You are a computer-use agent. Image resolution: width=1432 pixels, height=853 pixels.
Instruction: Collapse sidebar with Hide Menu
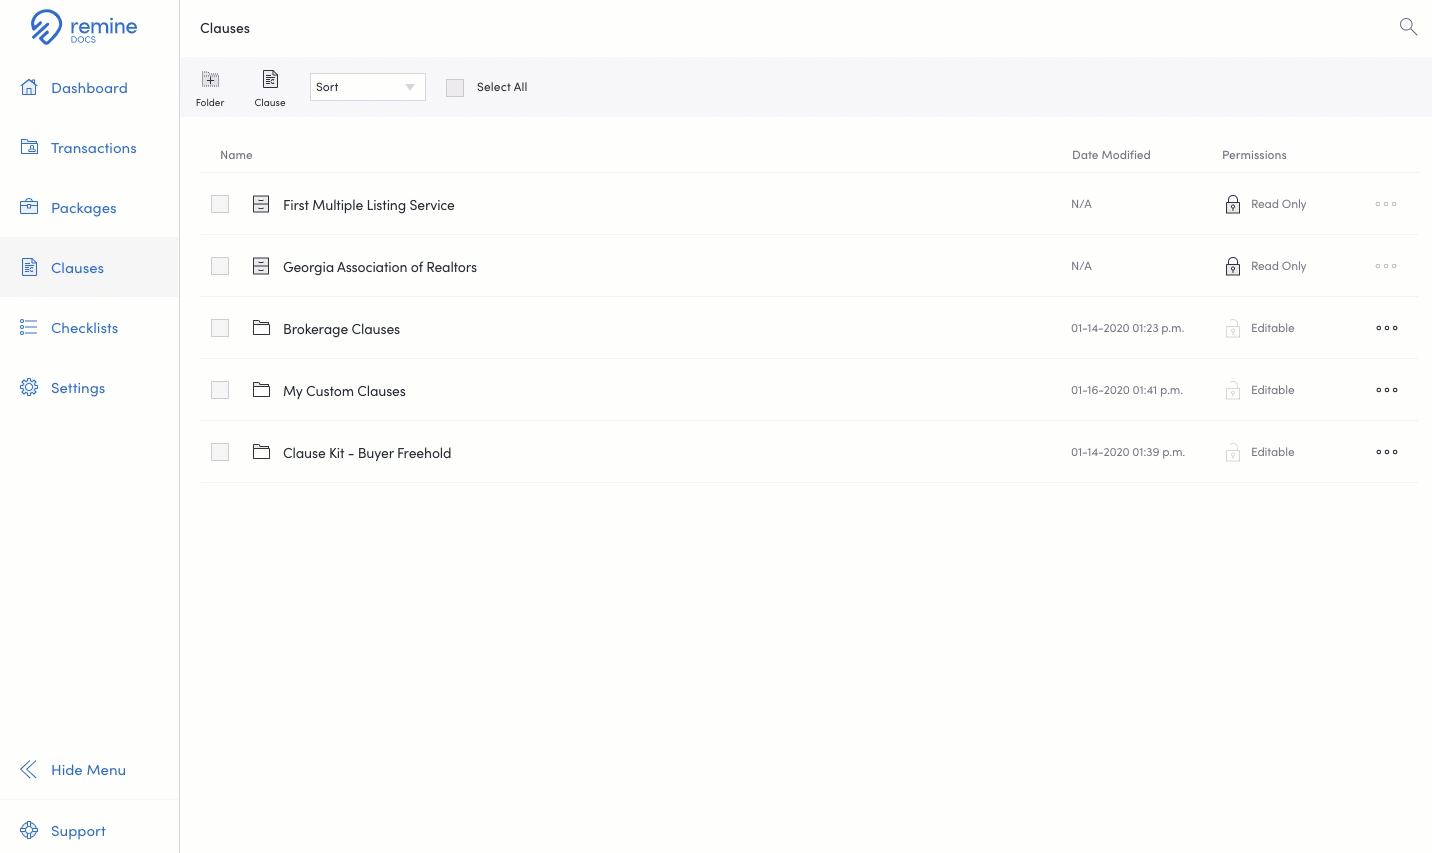(88, 770)
